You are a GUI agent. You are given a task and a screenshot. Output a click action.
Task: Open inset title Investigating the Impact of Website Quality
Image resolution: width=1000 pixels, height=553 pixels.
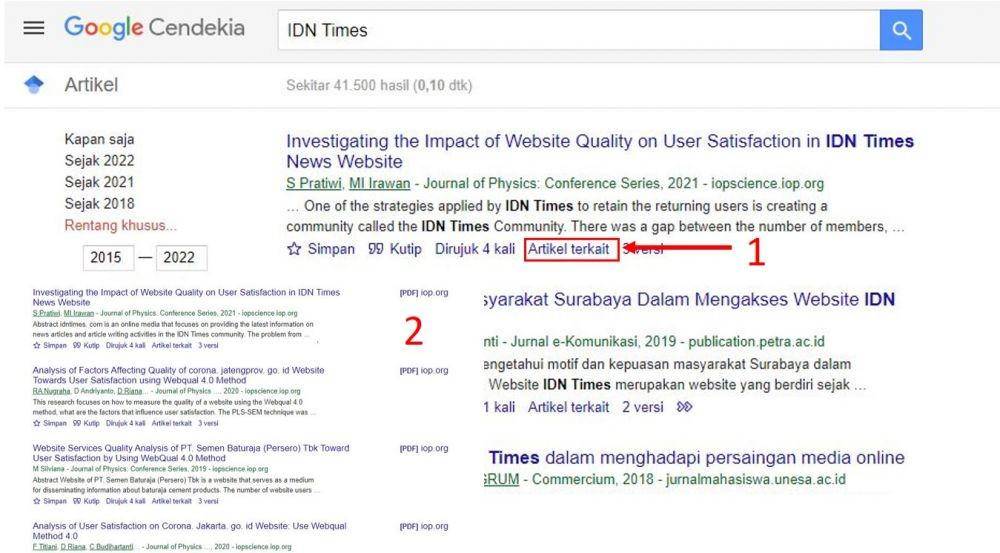point(186,297)
